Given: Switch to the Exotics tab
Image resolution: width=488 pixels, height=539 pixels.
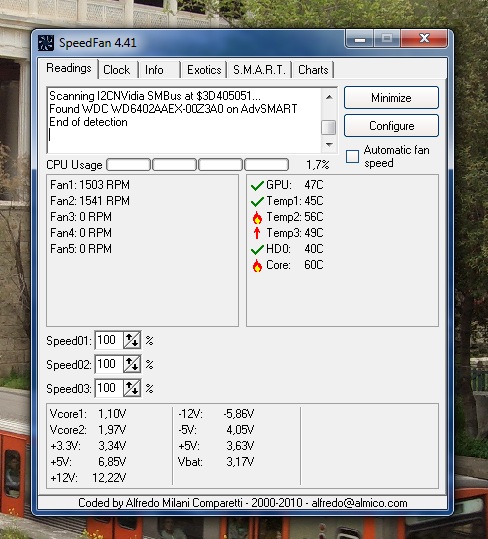Looking at the screenshot, I should coord(204,70).
